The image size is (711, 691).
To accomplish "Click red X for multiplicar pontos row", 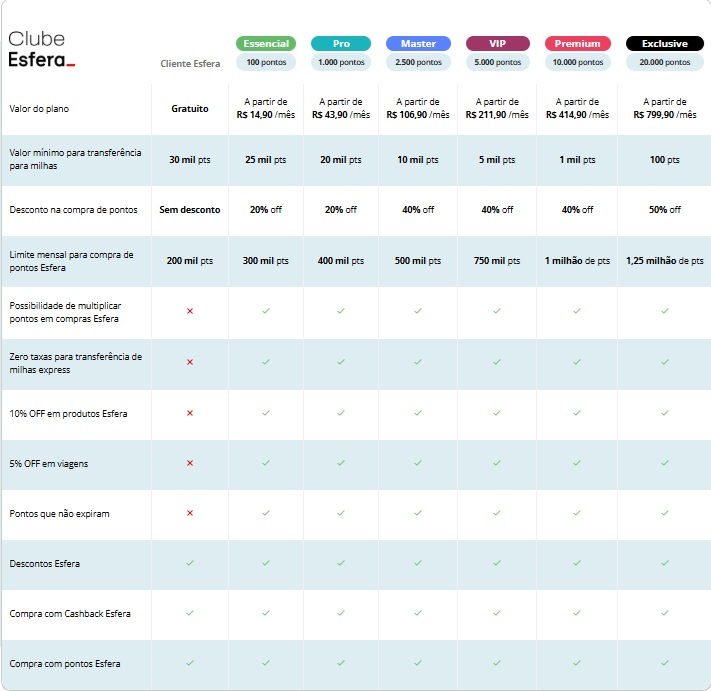I will tap(190, 311).
